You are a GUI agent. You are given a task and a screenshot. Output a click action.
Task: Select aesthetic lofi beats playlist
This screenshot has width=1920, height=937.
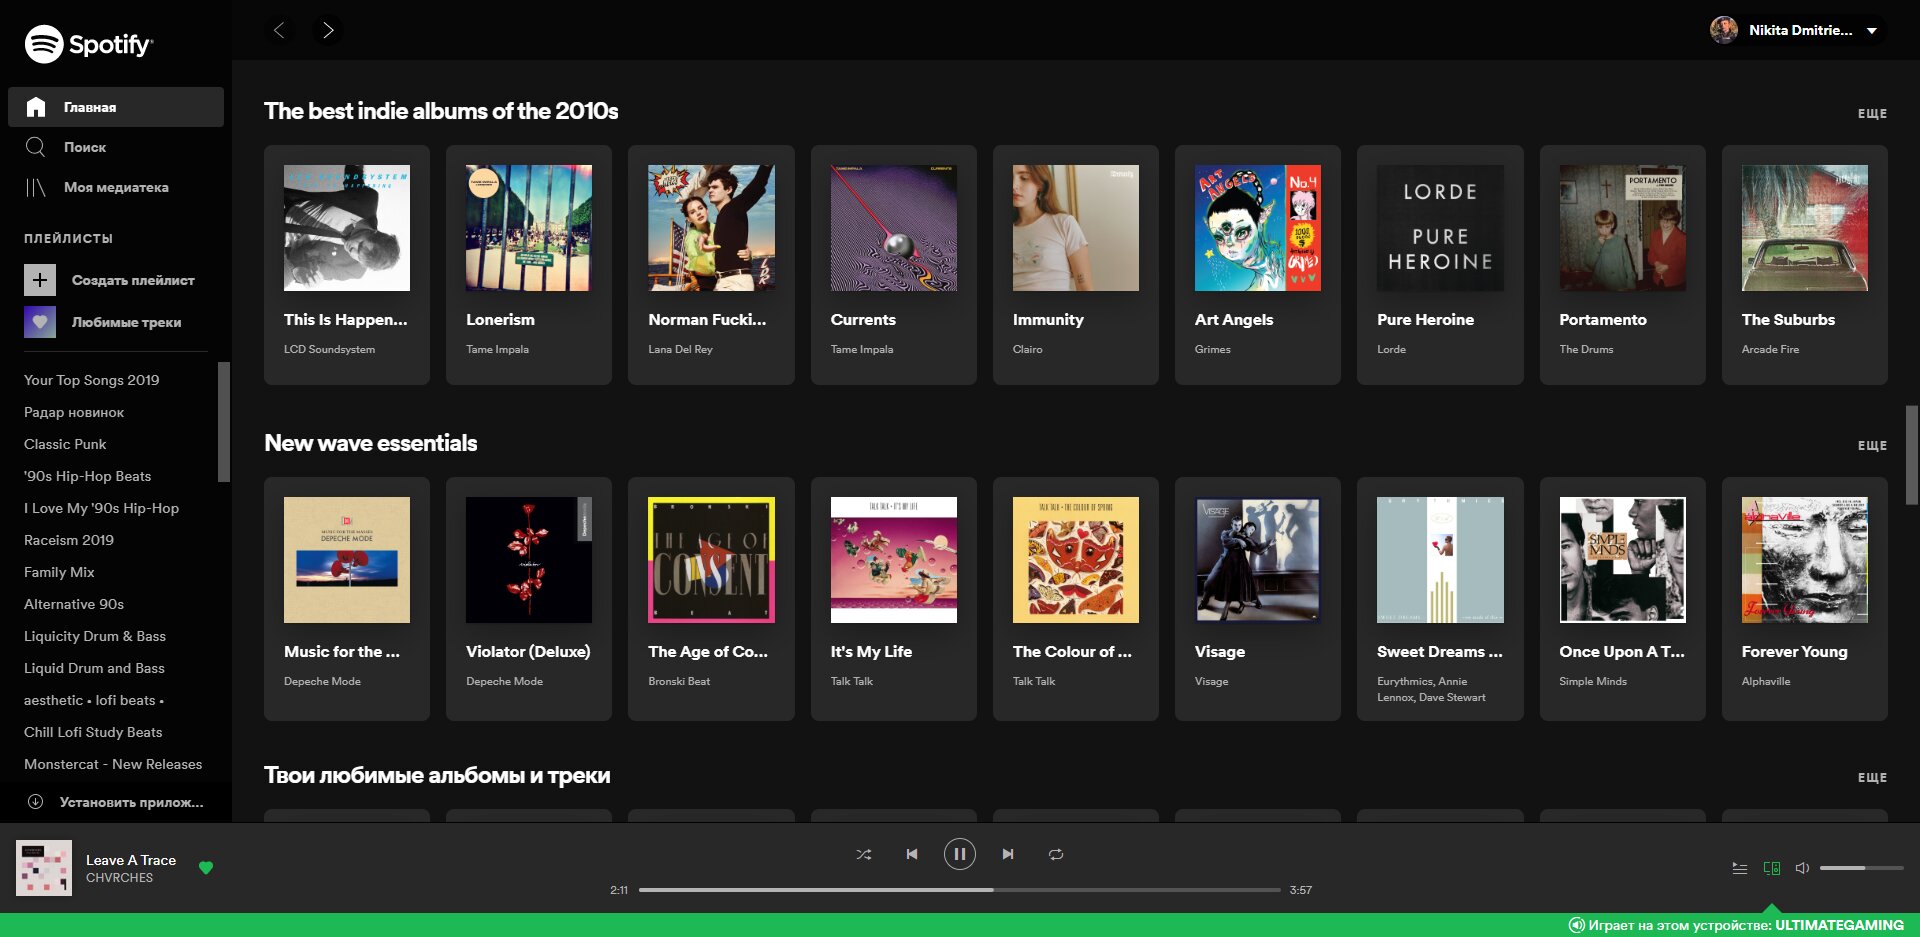(94, 700)
